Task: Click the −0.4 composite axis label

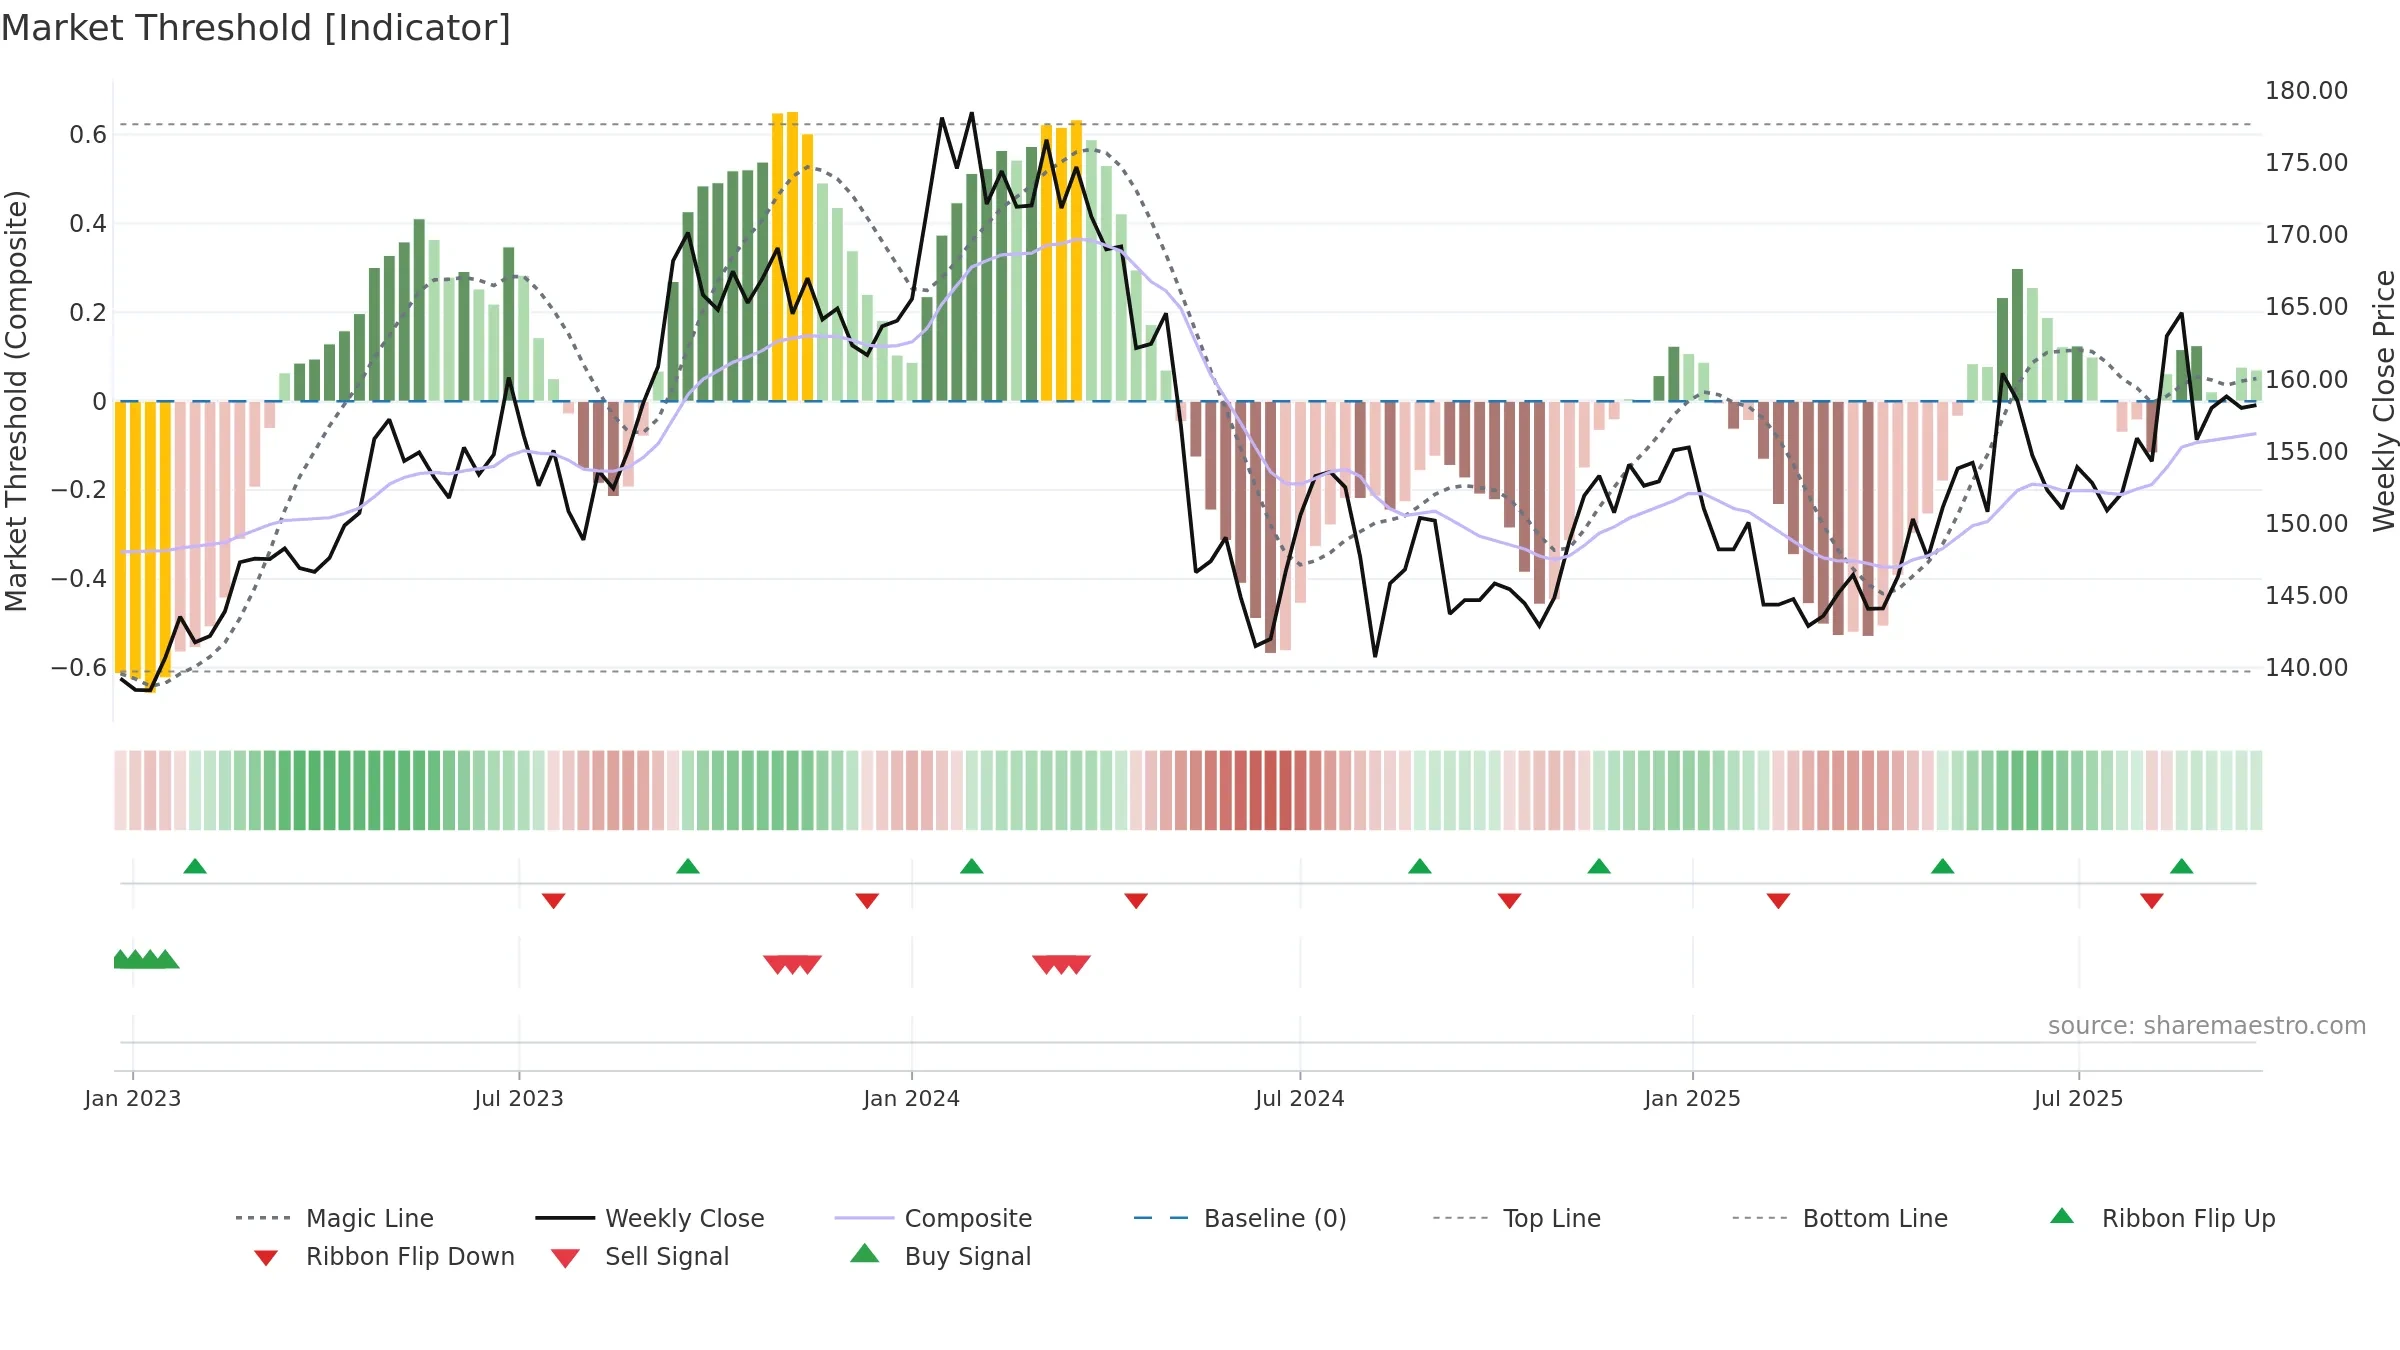Action: click(79, 579)
